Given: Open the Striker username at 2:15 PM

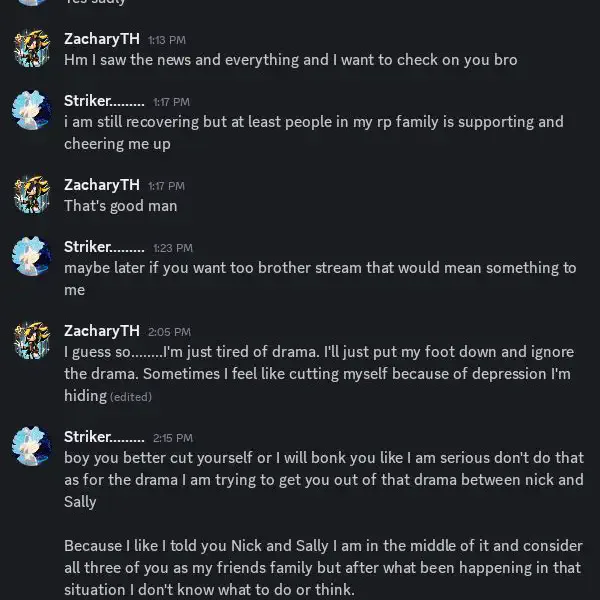Looking at the screenshot, I should (104, 437).
